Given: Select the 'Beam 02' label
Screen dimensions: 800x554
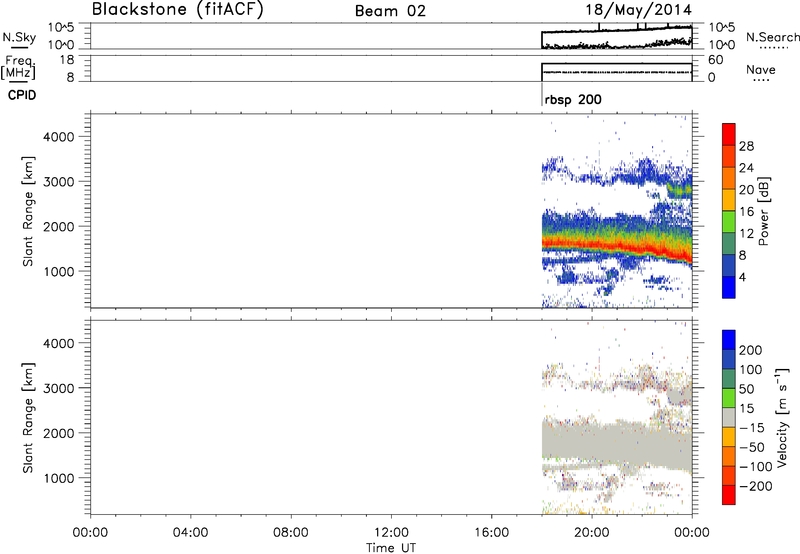Looking at the screenshot, I should click(390, 11).
